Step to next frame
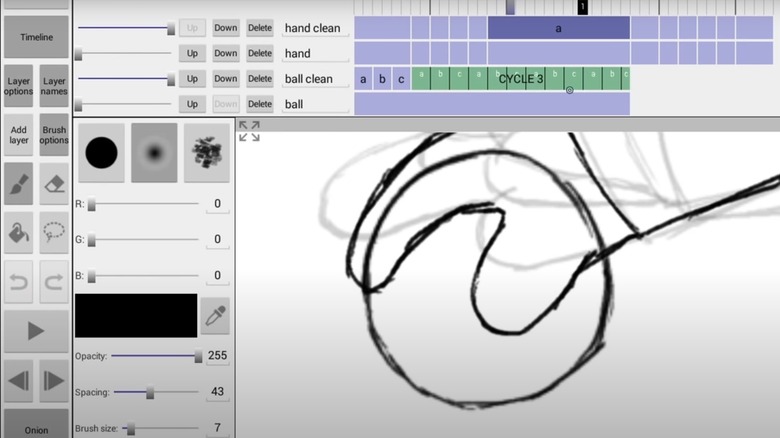 click(54, 381)
